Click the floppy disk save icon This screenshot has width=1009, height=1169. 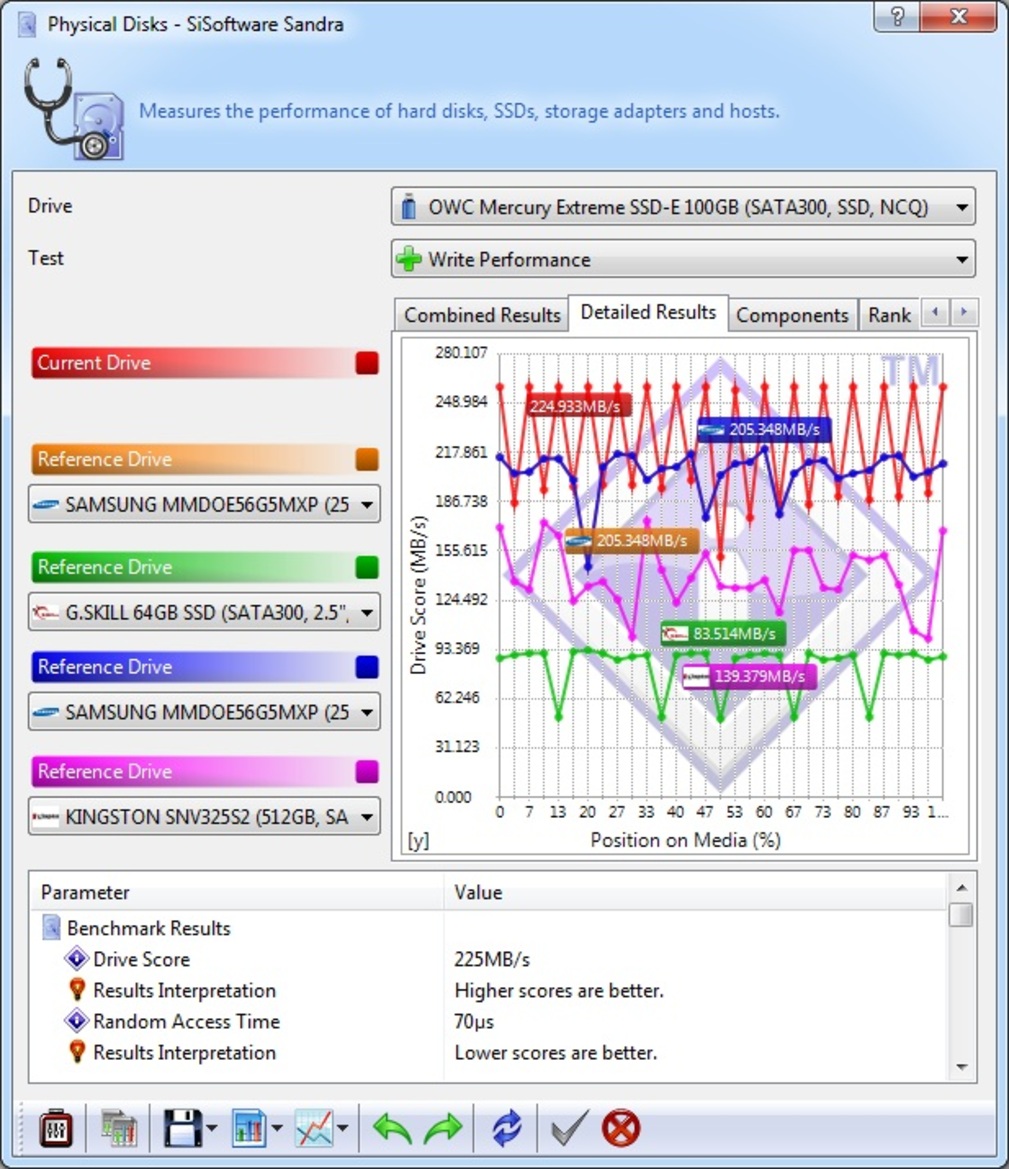tap(183, 1128)
